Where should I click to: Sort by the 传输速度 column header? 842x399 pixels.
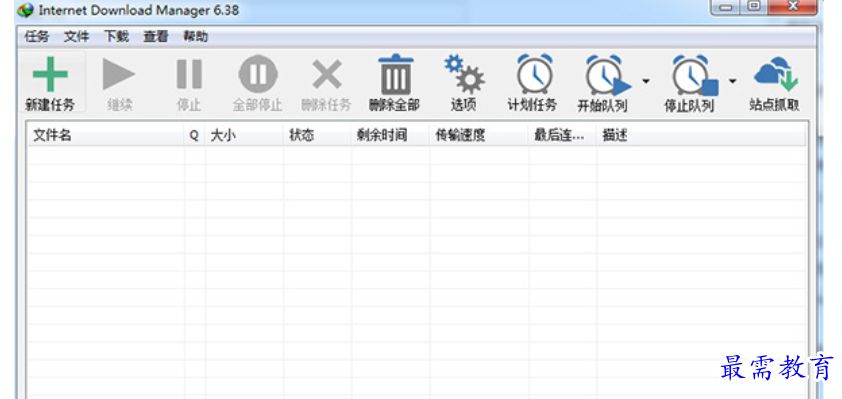[x=479, y=135]
